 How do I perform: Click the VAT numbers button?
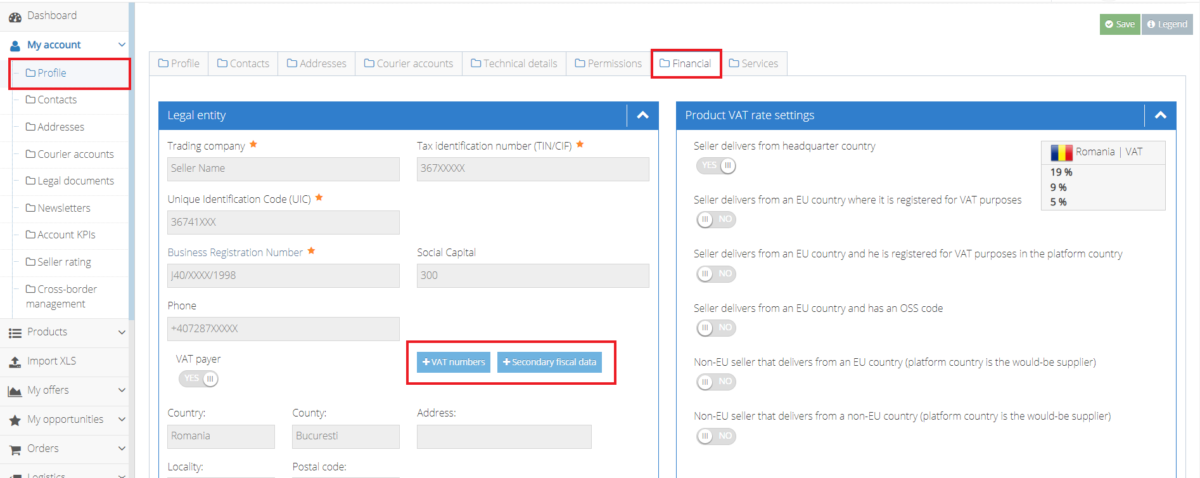pyautogui.click(x=454, y=362)
